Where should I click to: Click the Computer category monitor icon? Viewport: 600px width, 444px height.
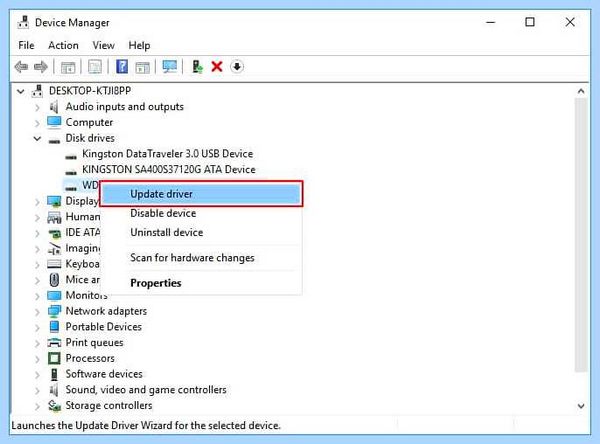[x=54, y=122]
